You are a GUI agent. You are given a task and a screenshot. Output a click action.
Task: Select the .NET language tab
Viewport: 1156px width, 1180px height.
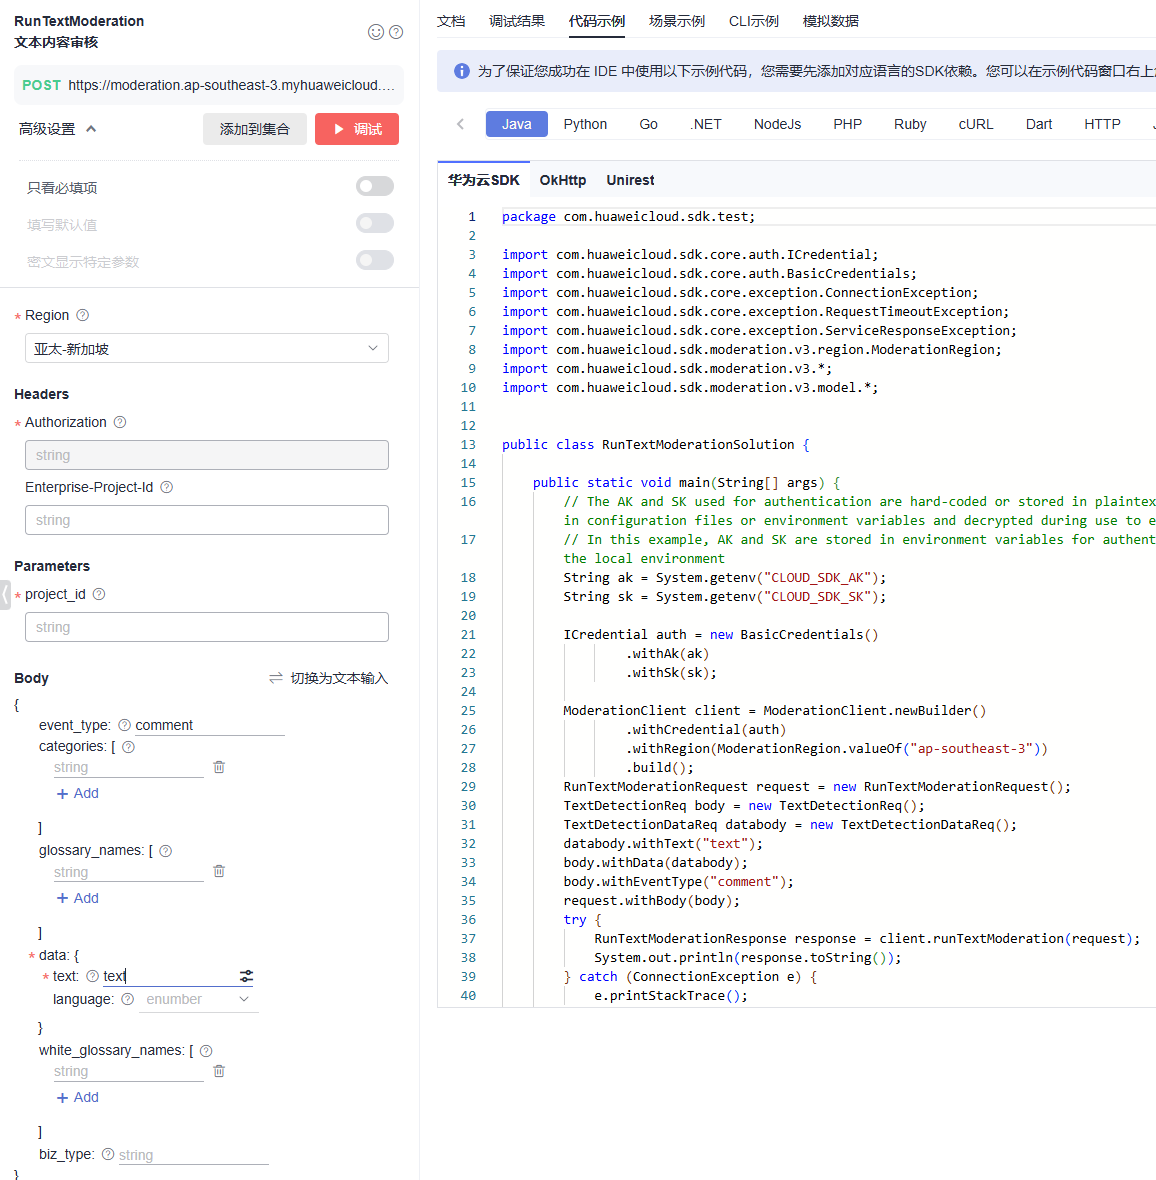point(705,124)
